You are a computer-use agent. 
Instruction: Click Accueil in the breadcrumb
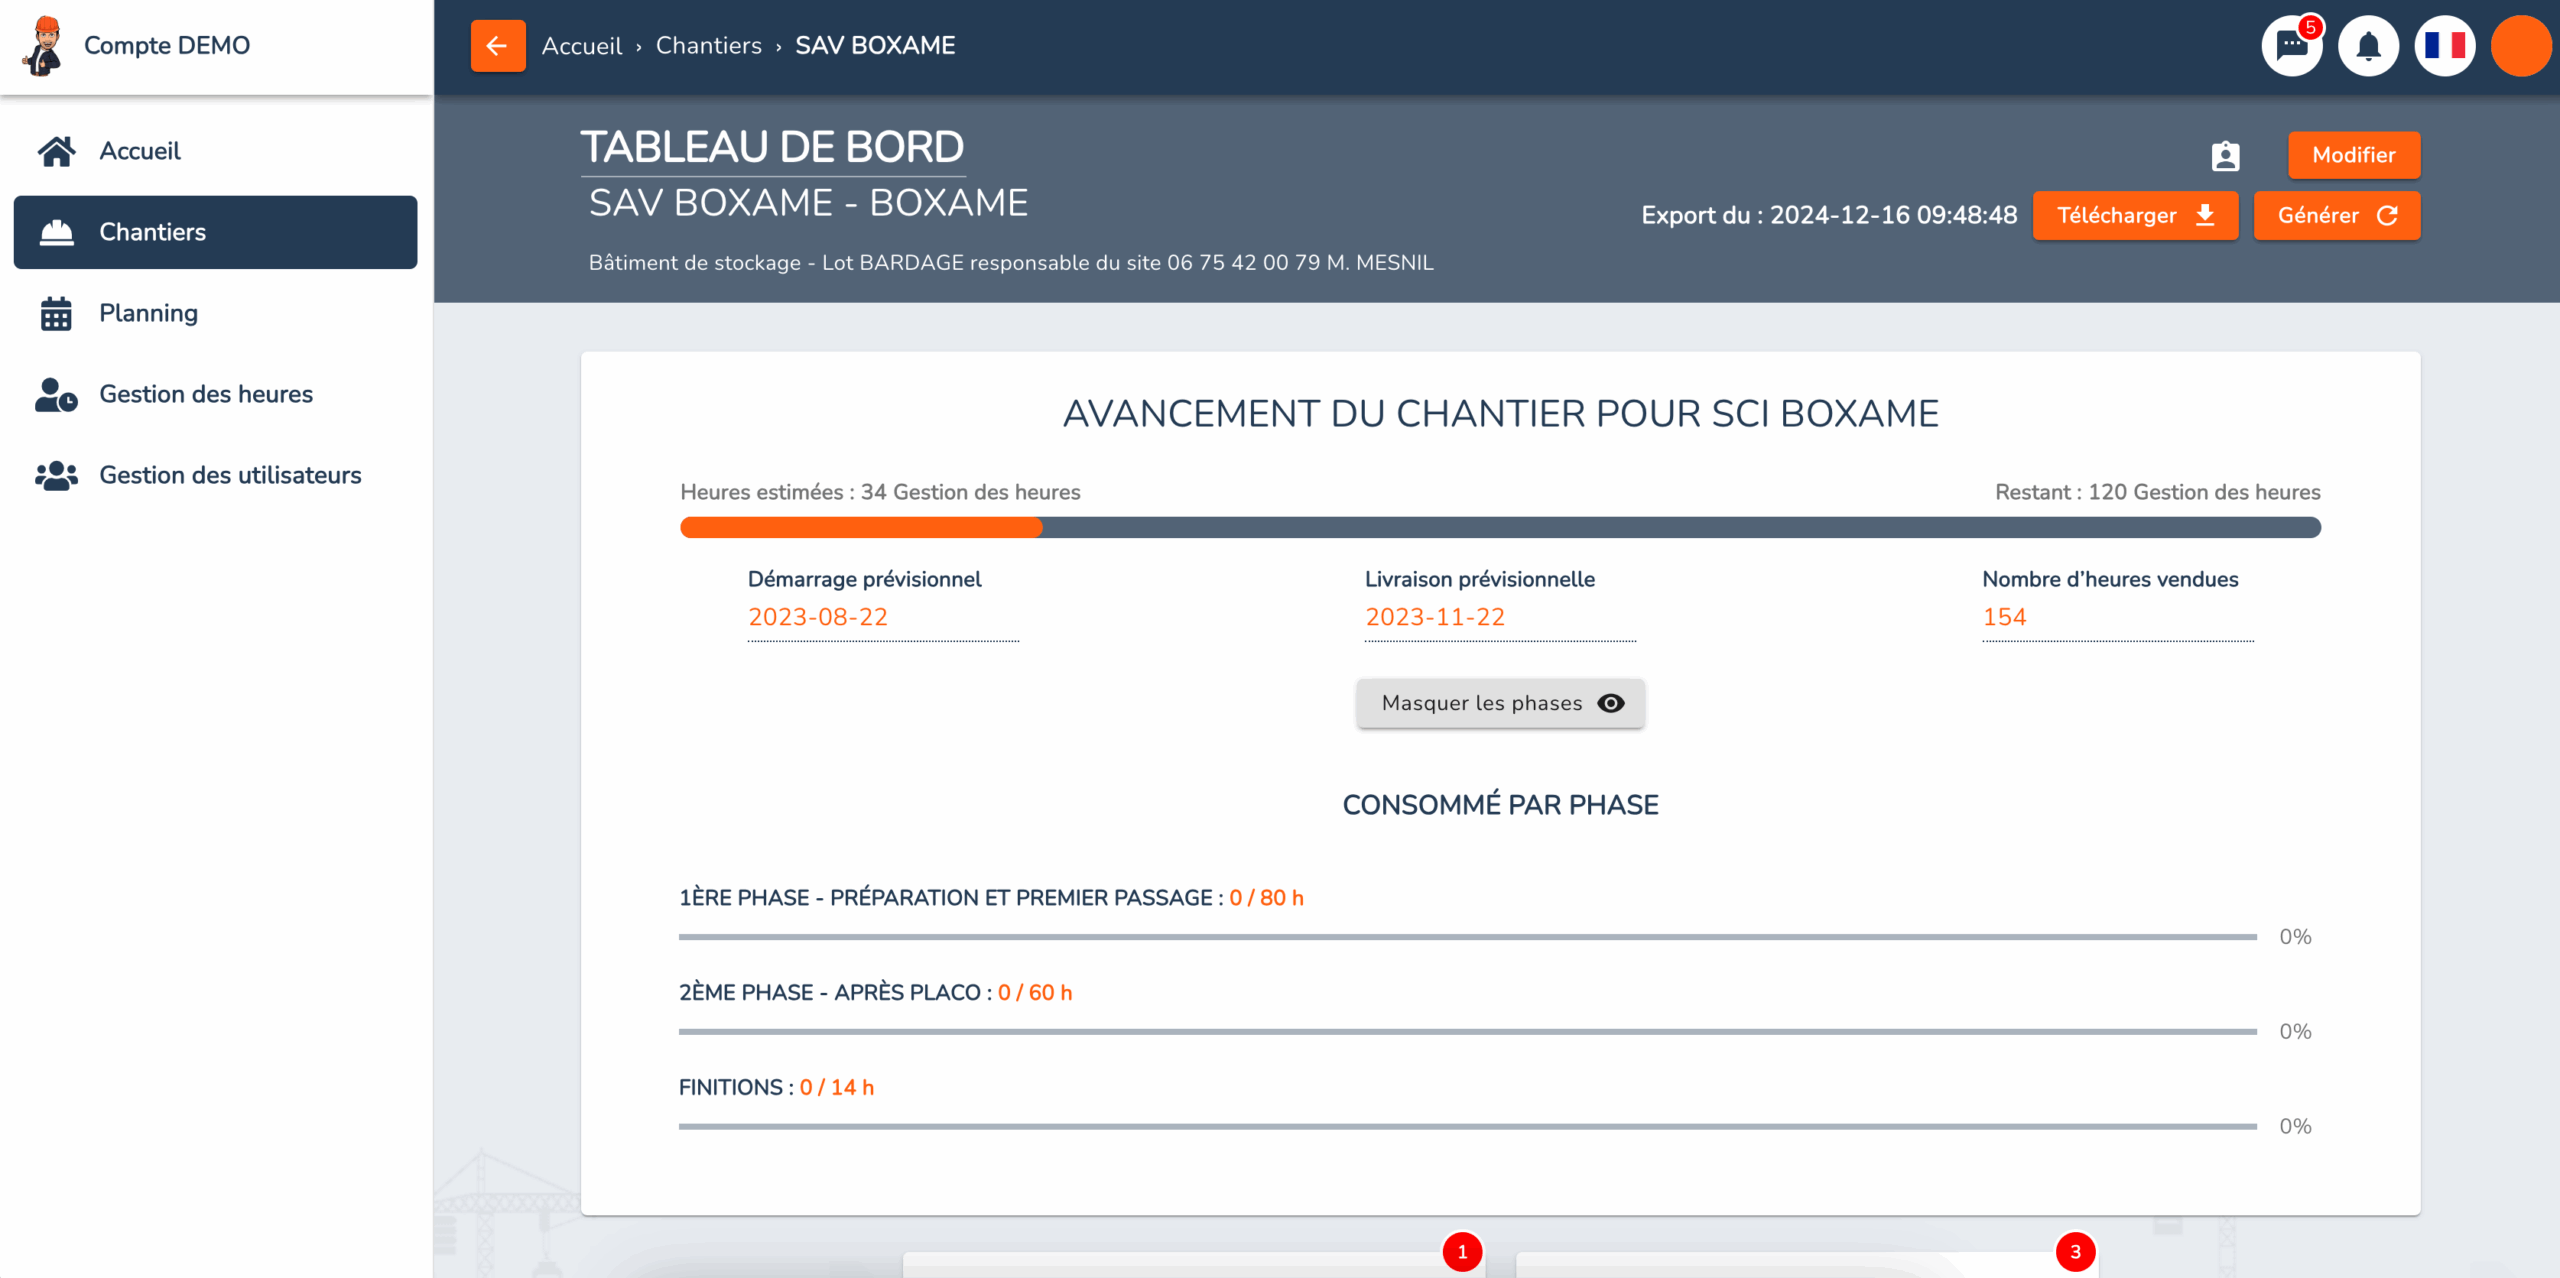pyautogui.click(x=581, y=46)
